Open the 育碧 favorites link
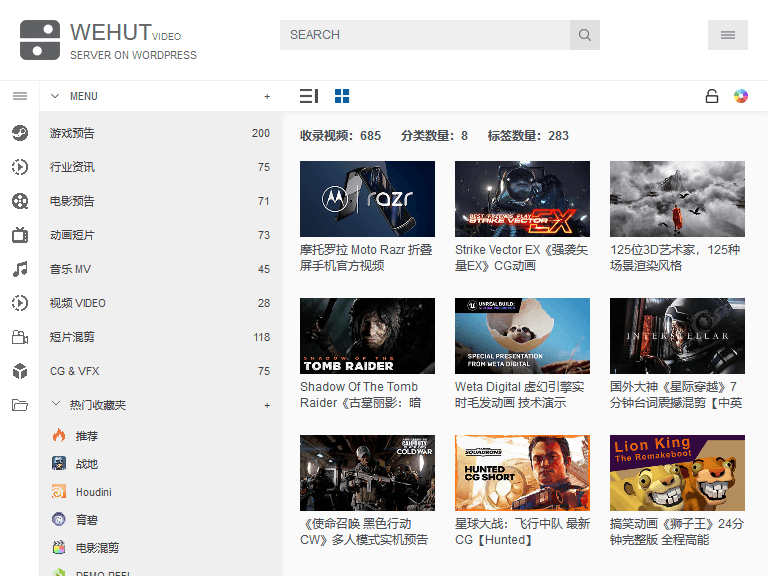This screenshot has height=576, width=768. [87, 520]
